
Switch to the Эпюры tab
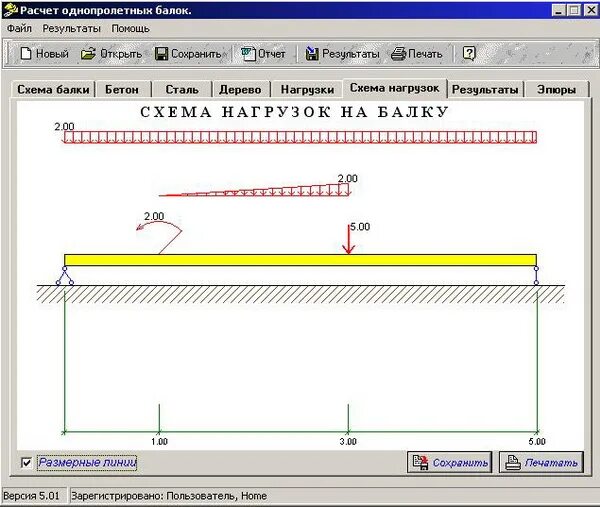pos(556,90)
